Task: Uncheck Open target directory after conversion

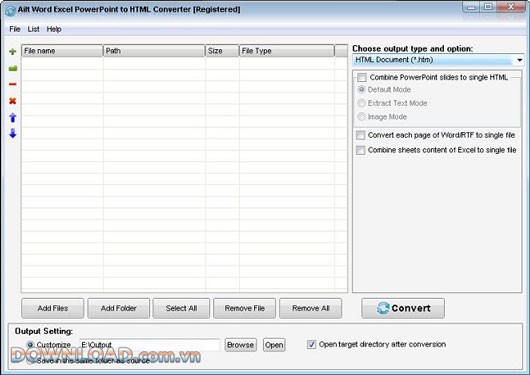Action: coord(311,344)
